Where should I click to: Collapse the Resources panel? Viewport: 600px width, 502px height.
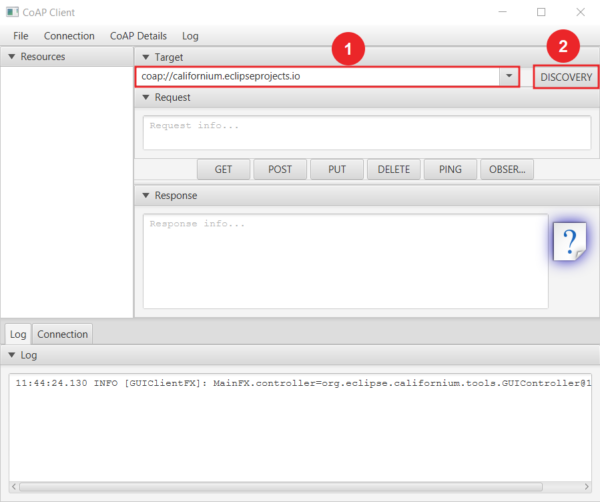tap(12, 57)
